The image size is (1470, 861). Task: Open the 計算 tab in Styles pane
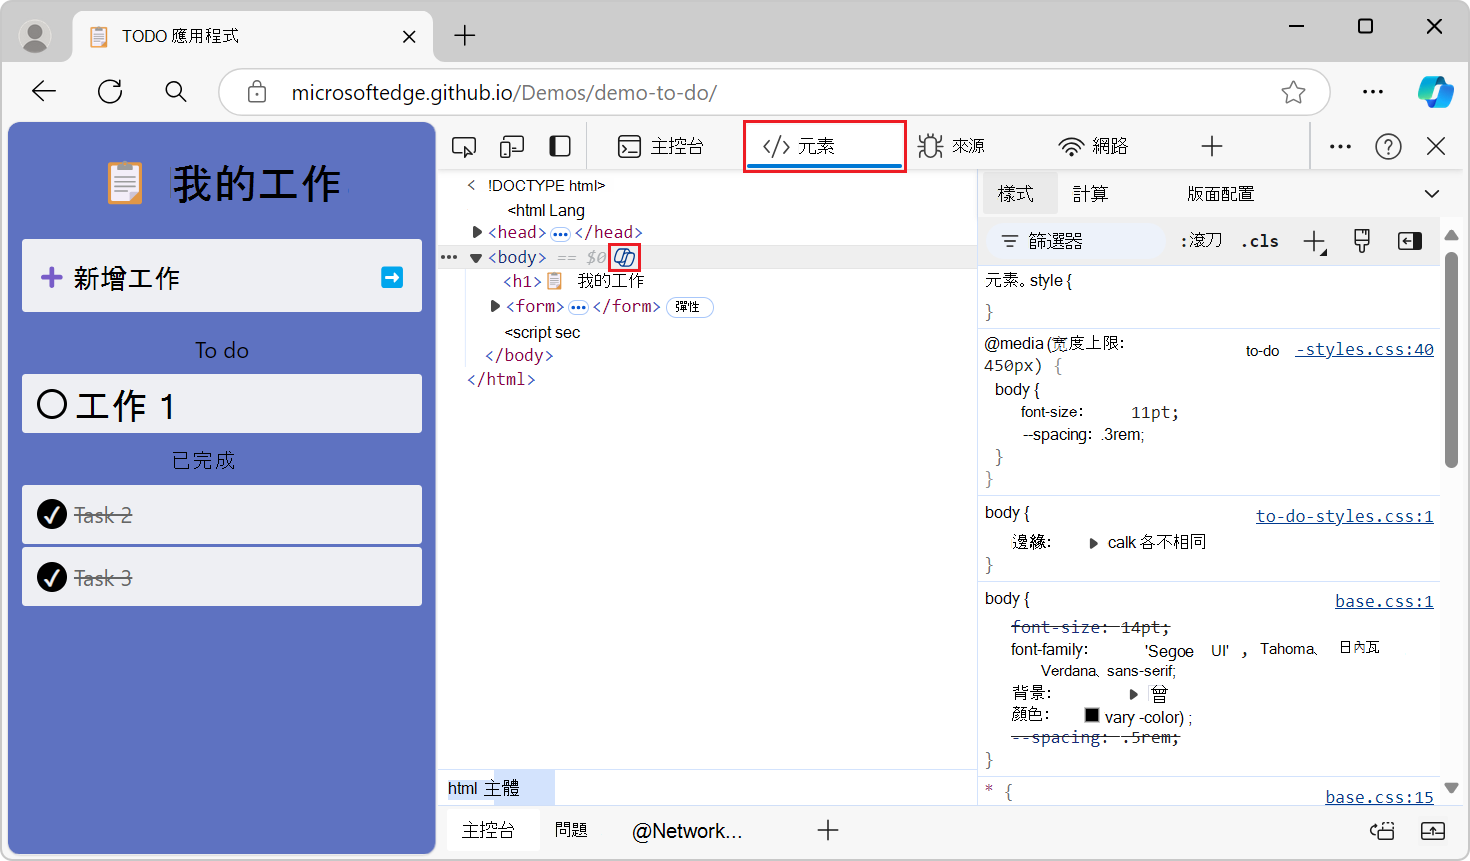(x=1090, y=193)
